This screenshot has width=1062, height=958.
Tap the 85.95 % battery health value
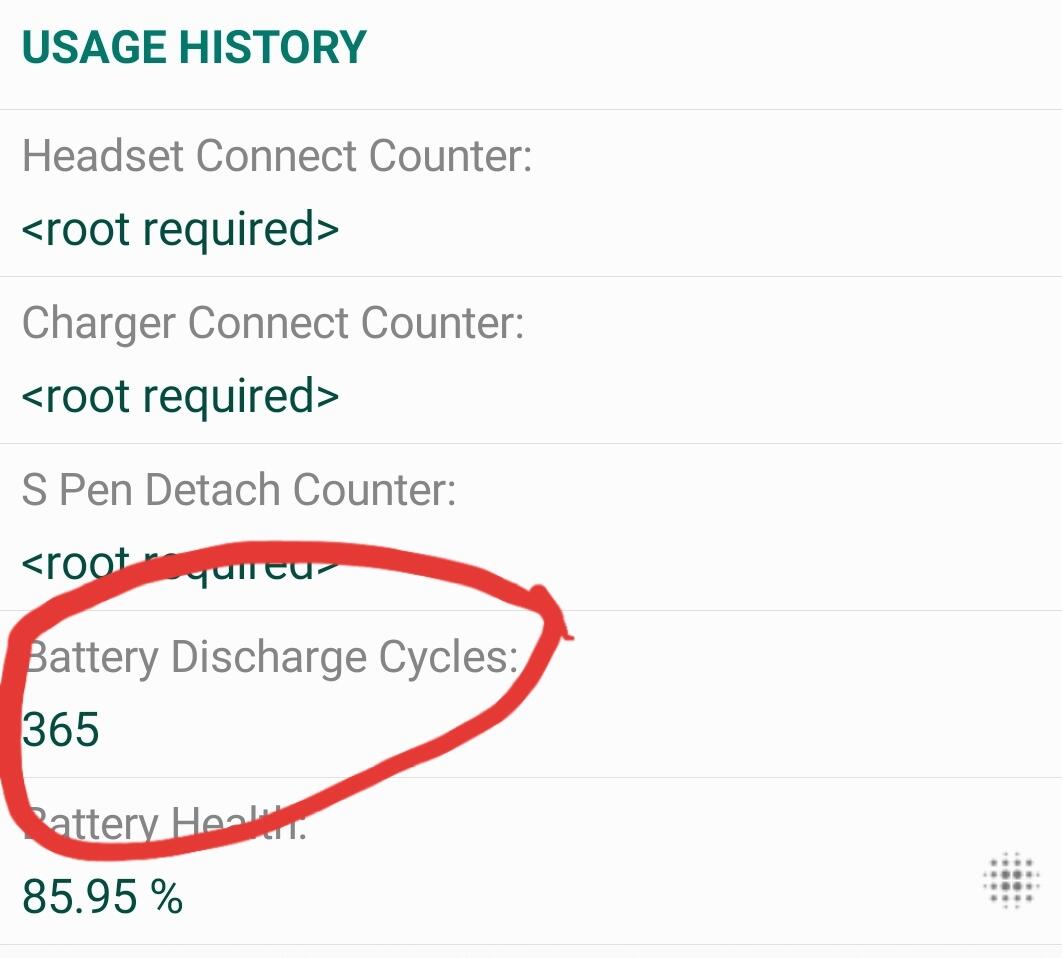[102, 897]
